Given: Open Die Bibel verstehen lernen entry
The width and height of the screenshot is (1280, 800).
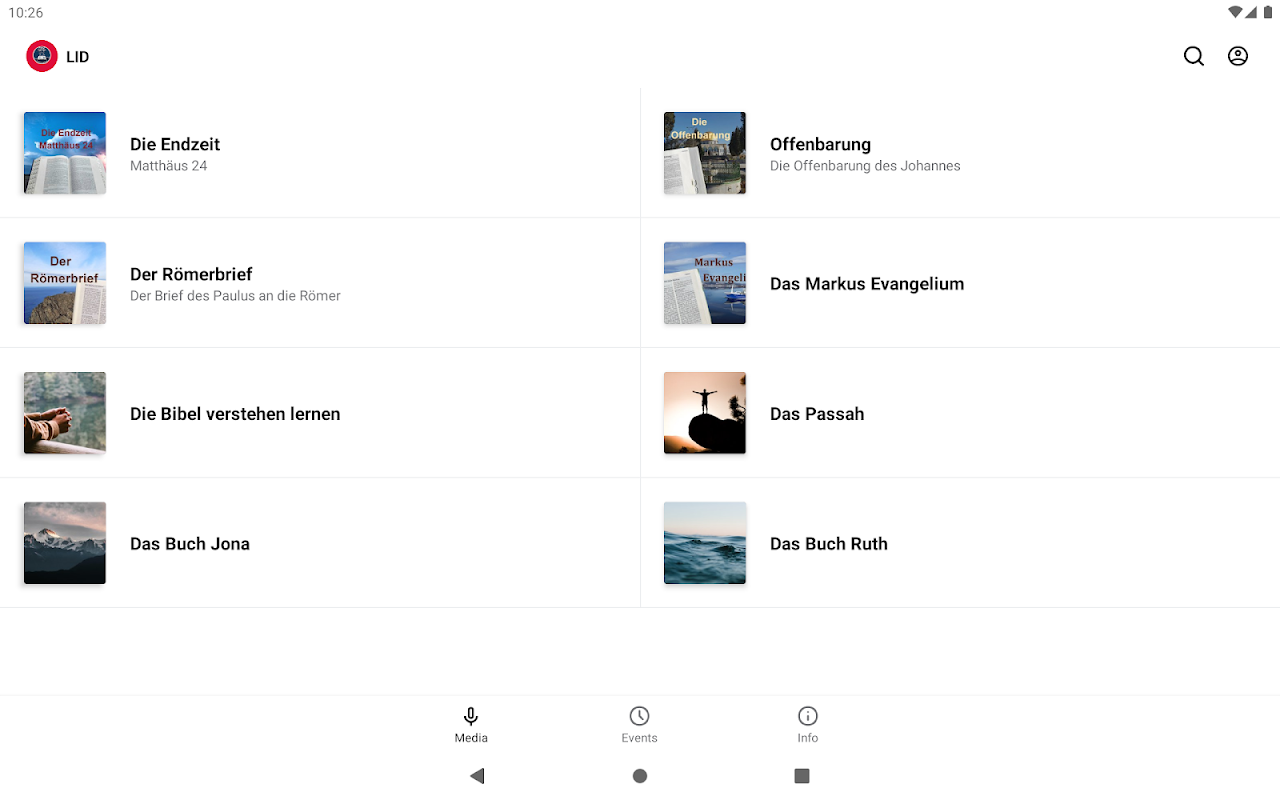Looking at the screenshot, I should coord(320,413).
